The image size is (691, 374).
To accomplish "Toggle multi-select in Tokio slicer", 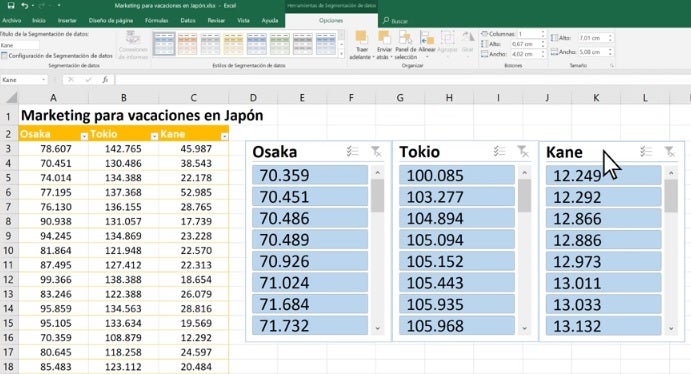I will [499, 152].
